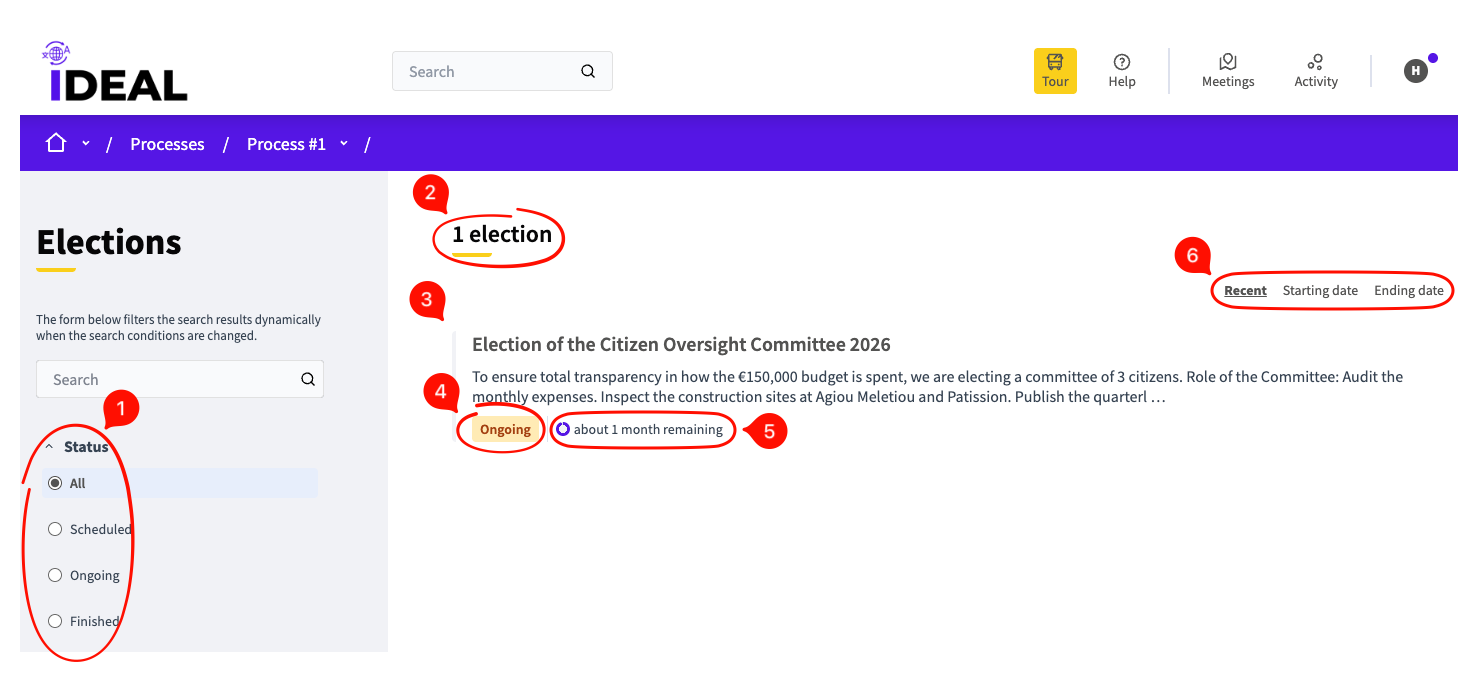Open the Tour icon in the header
This screenshot has width=1478, height=682.
(x=1055, y=70)
